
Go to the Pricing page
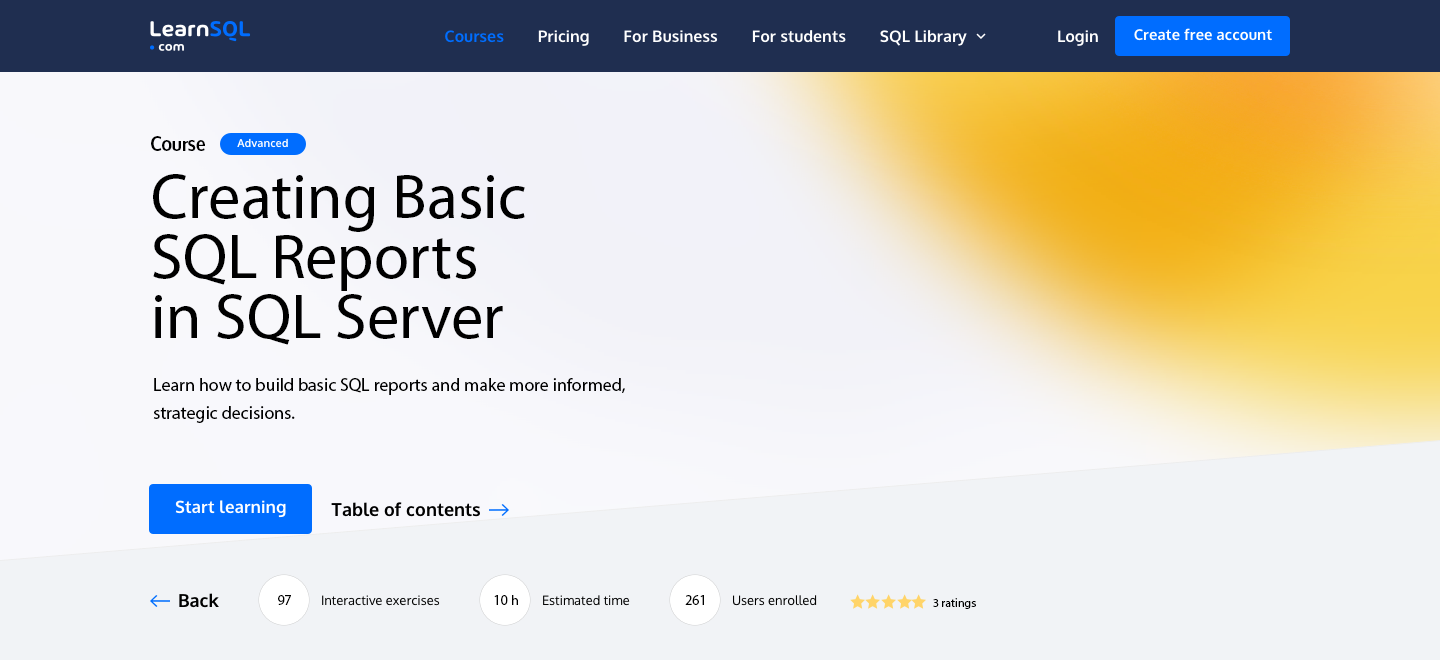[x=564, y=36]
